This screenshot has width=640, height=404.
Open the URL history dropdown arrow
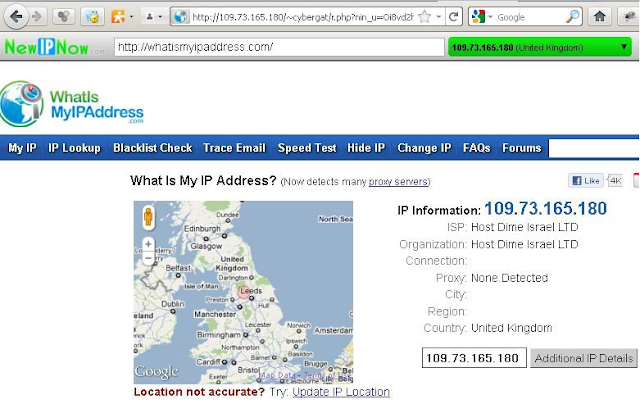click(439, 17)
